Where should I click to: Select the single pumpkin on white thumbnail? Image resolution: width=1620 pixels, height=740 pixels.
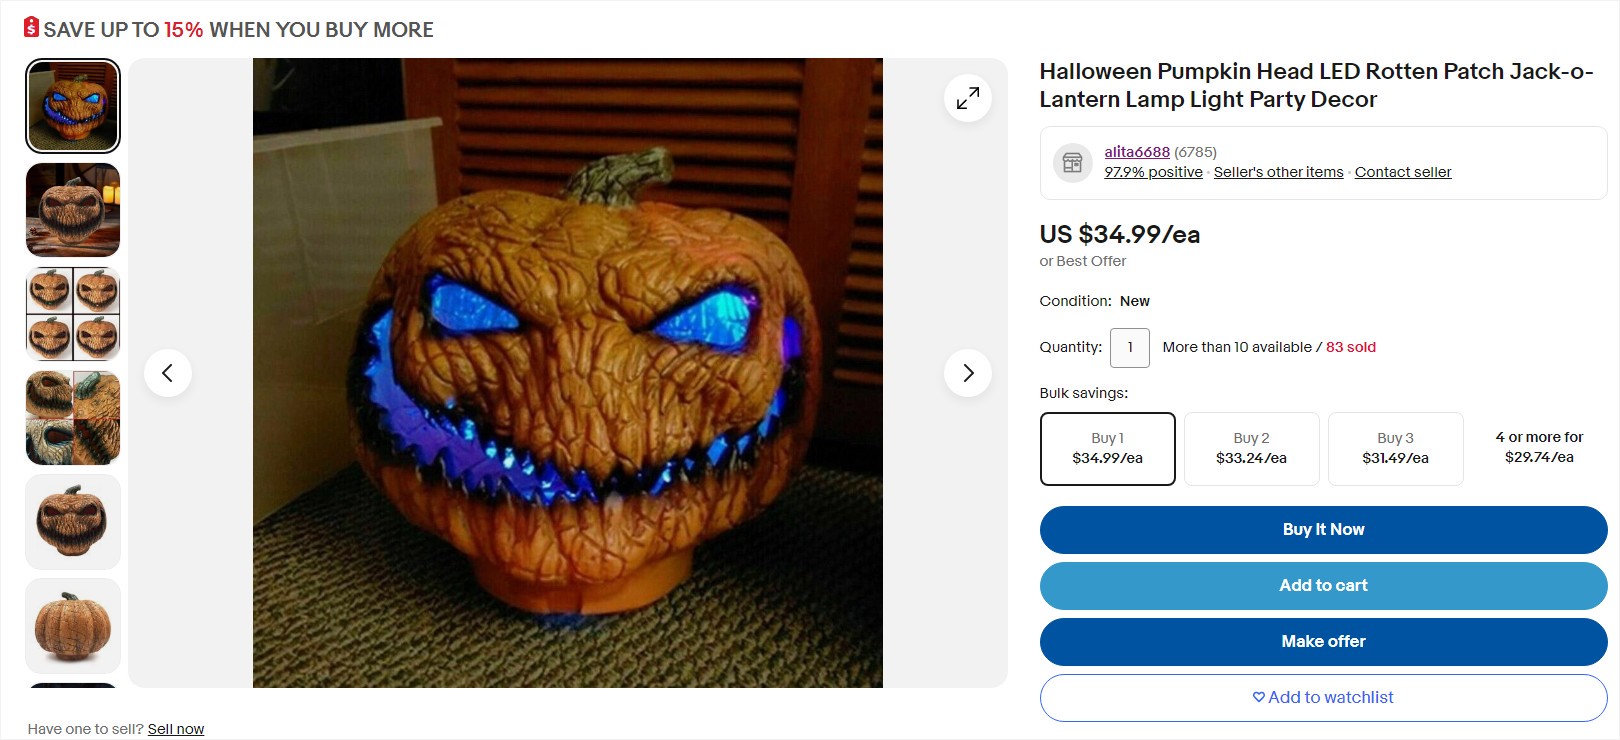tap(73, 522)
